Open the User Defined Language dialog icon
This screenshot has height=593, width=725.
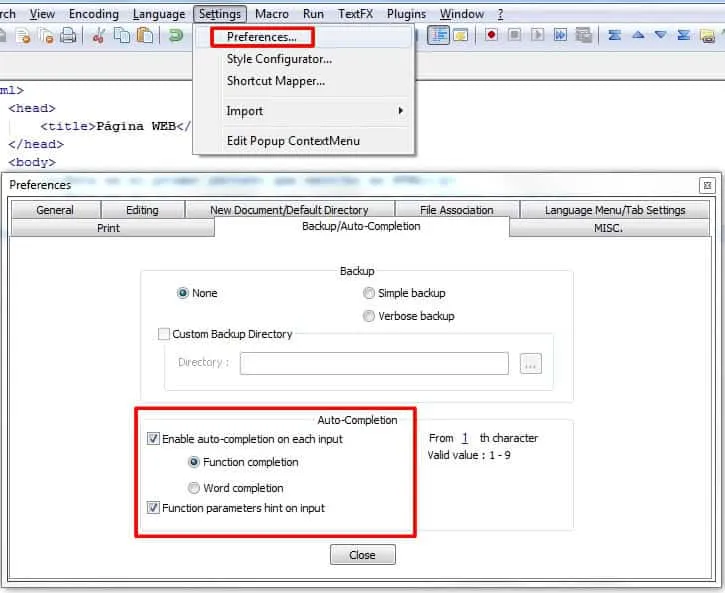click(x=461, y=35)
